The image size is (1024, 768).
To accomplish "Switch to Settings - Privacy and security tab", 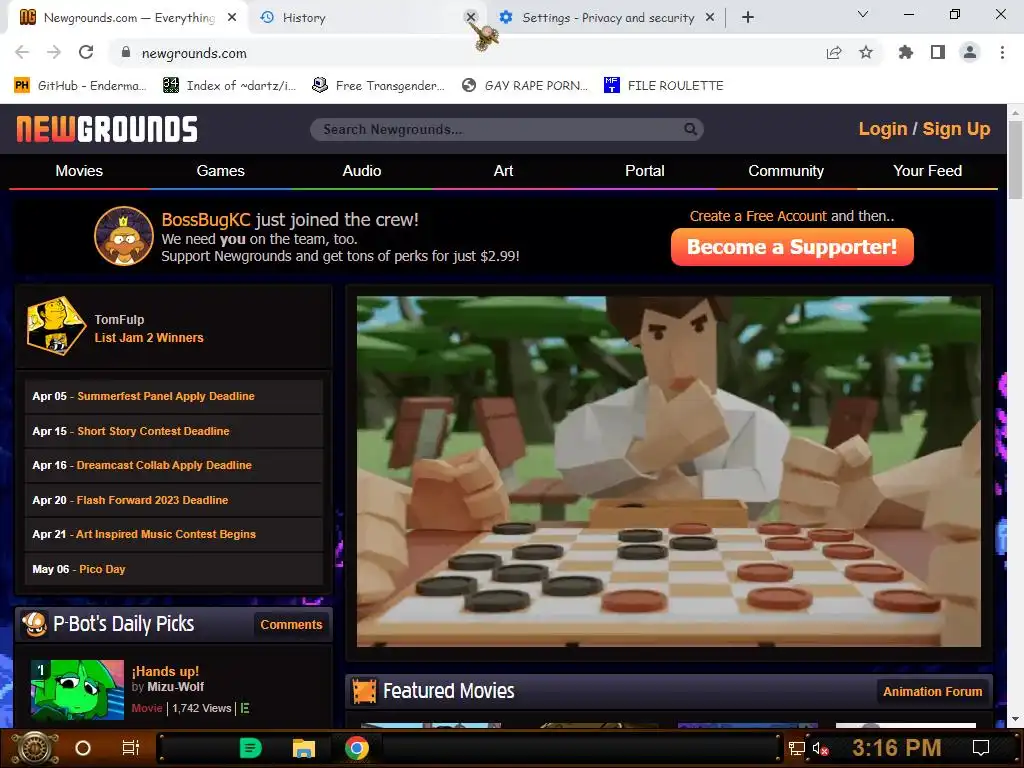I will click(x=608, y=18).
